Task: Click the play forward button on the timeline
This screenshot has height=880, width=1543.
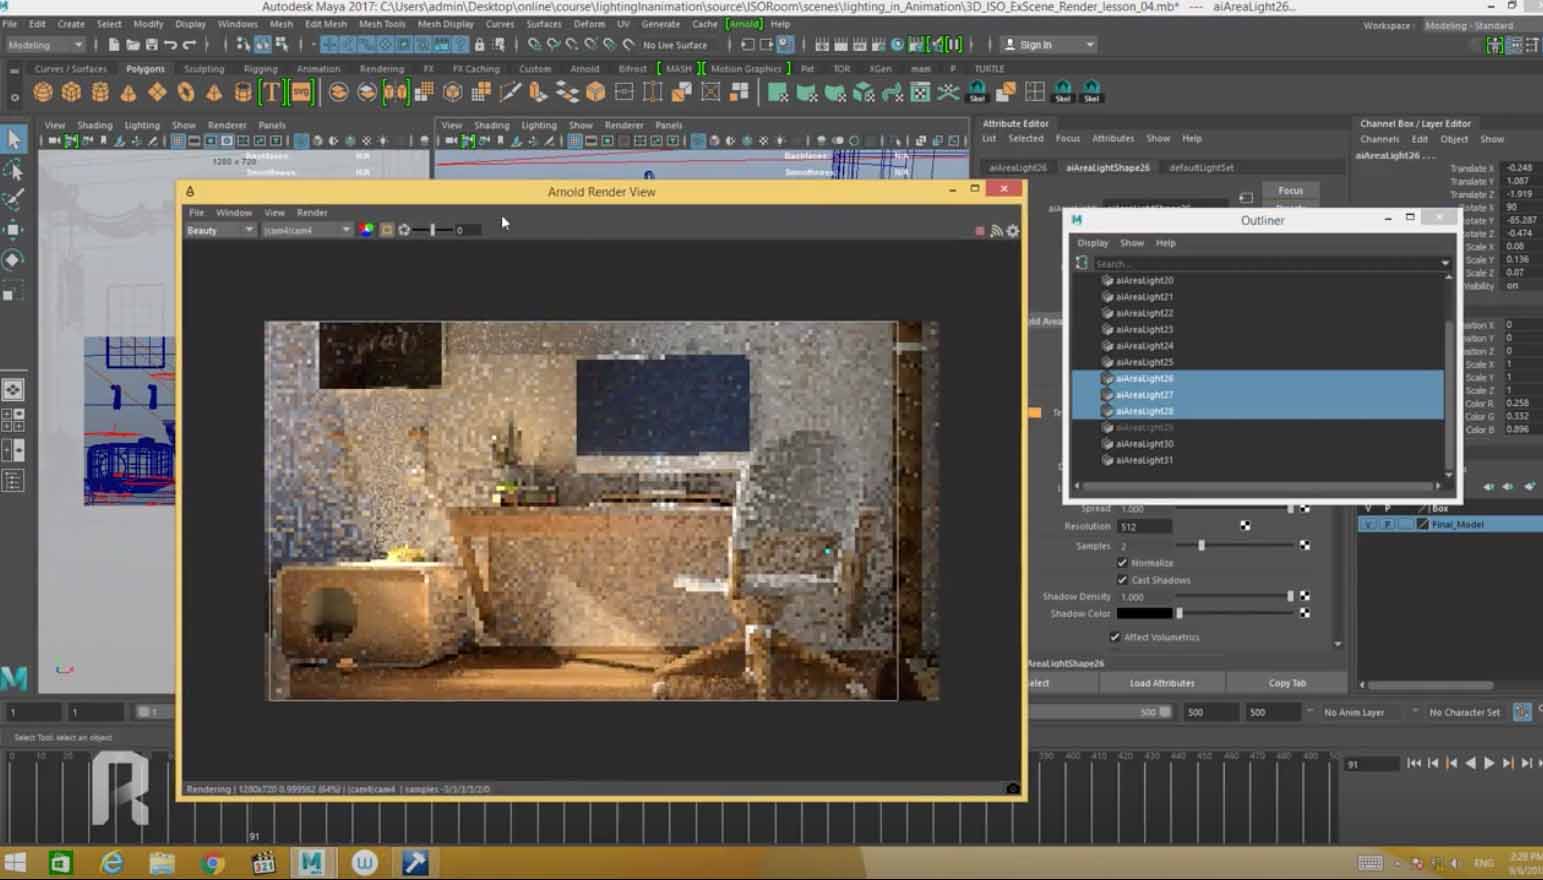Action: (x=1489, y=763)
